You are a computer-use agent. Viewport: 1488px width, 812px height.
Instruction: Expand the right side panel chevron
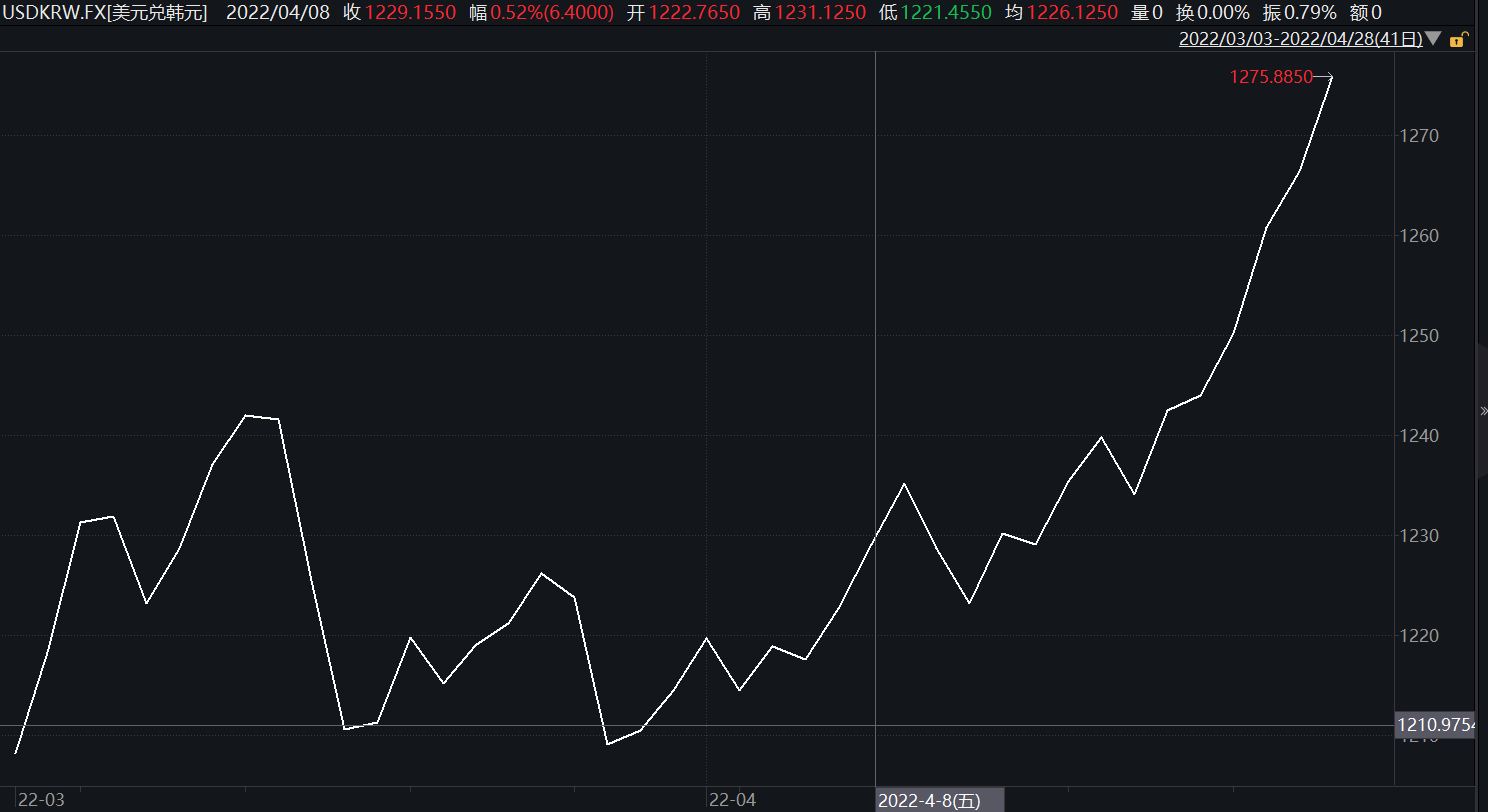click(1483, 411)
